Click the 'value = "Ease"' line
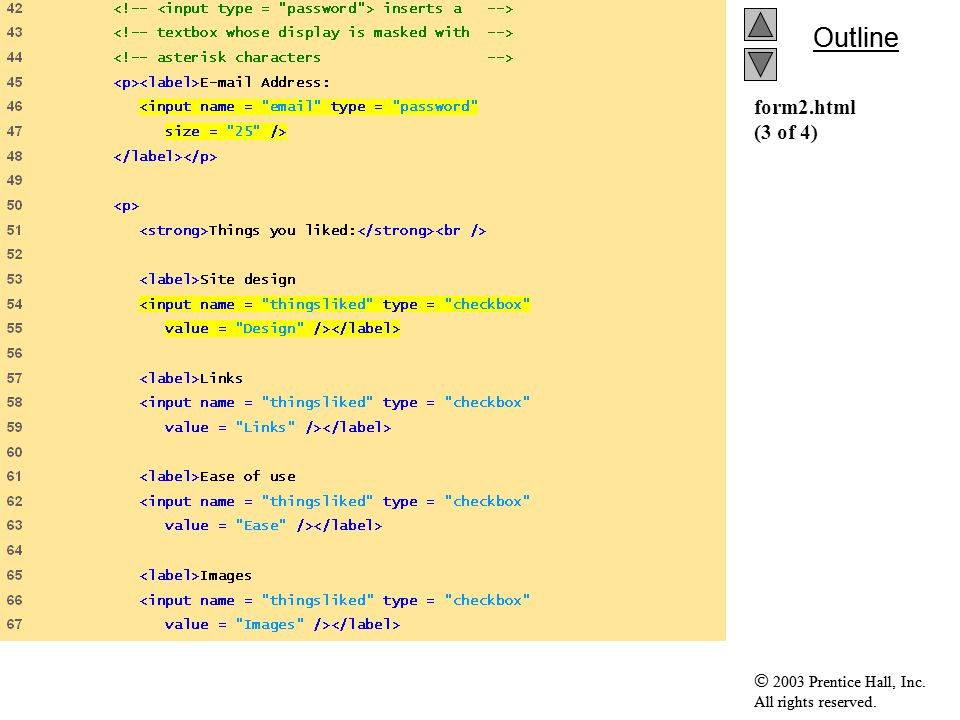 click(x=273, y=526)
